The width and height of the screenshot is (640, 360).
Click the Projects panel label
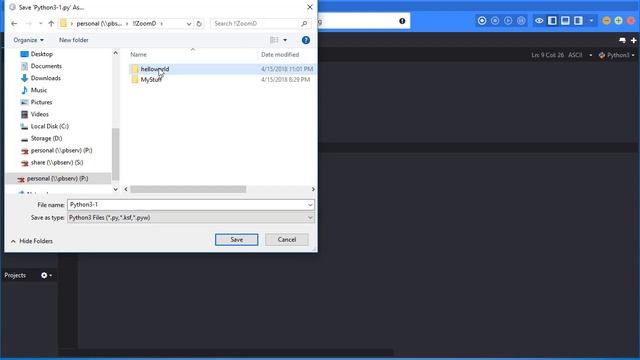15,275
